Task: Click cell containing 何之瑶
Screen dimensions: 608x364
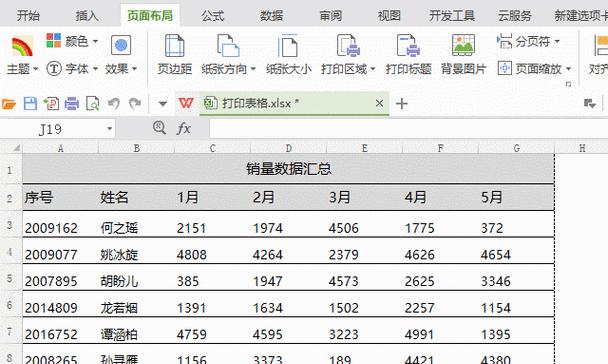Action: [x=136, y=225]
